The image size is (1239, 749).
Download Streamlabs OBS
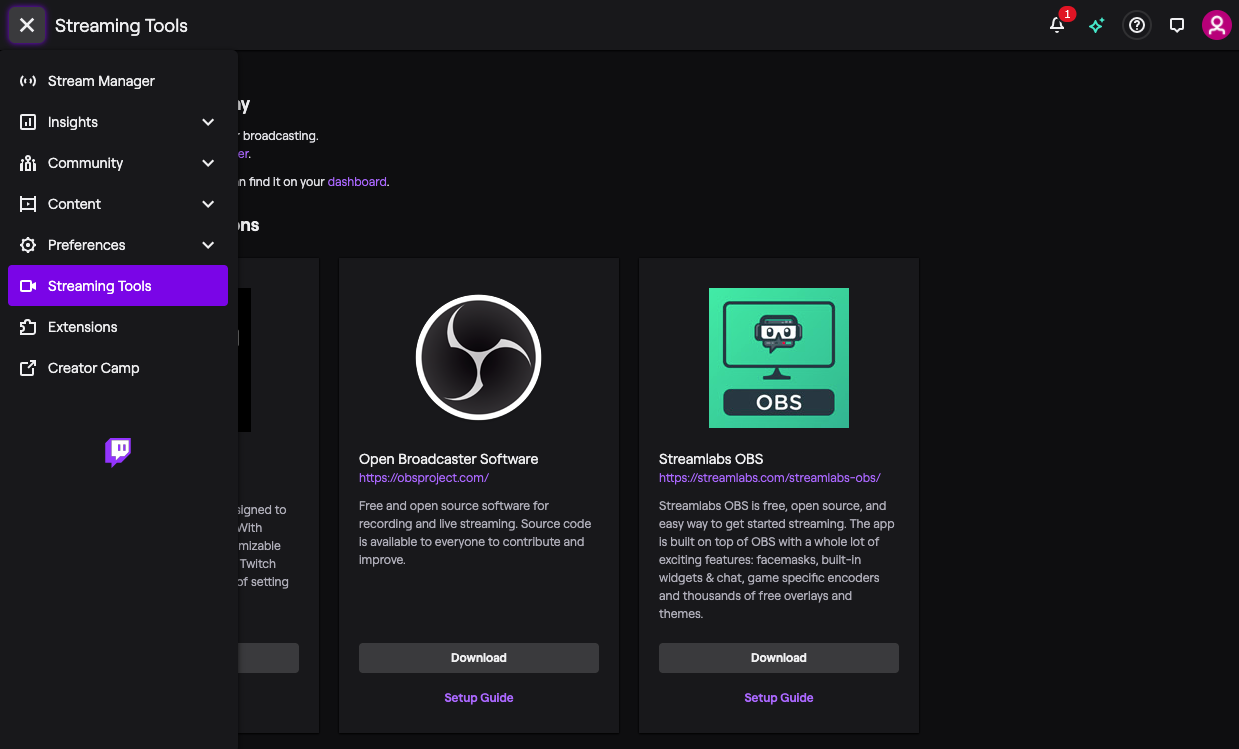(779, 658)
